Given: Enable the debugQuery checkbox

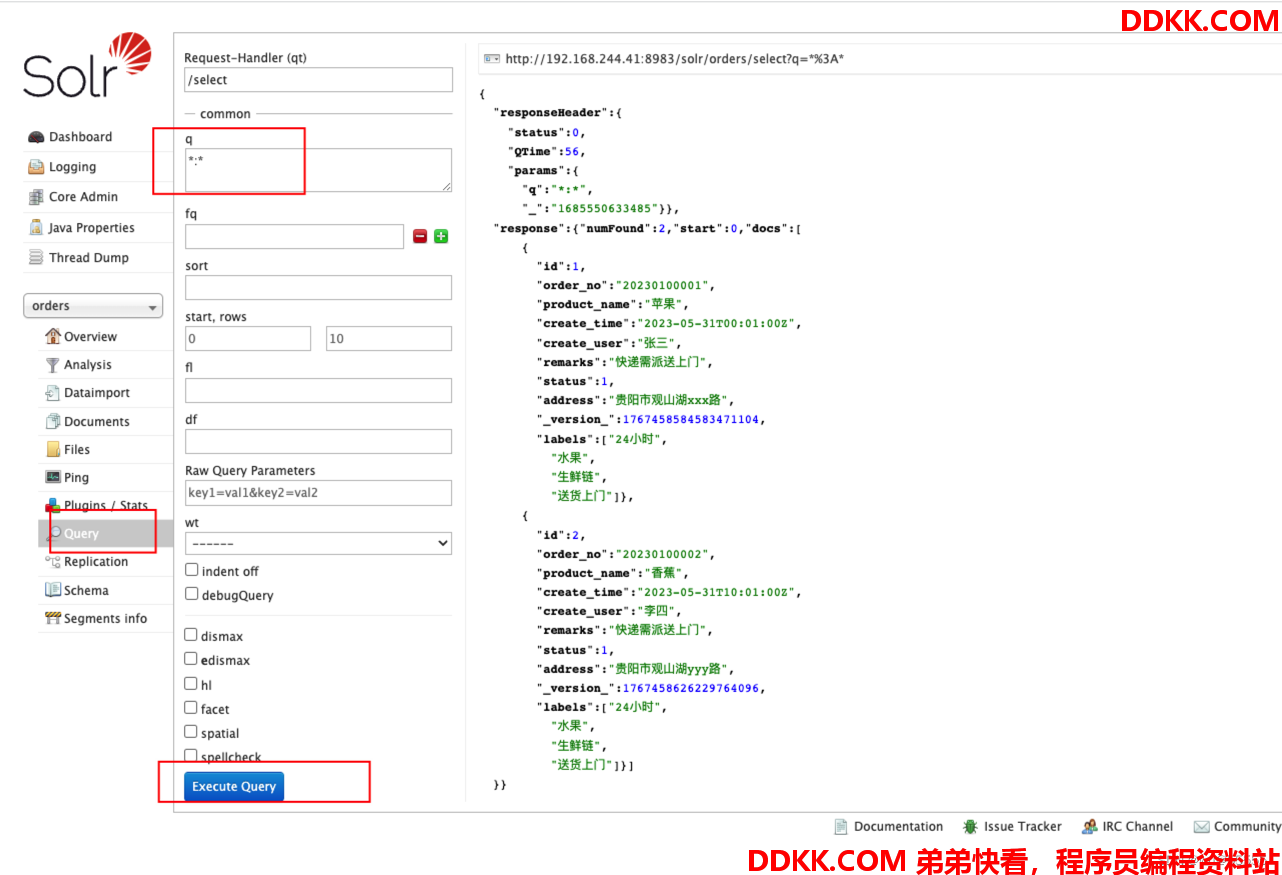Looking at the screenshot, I should tap(191, 594).
